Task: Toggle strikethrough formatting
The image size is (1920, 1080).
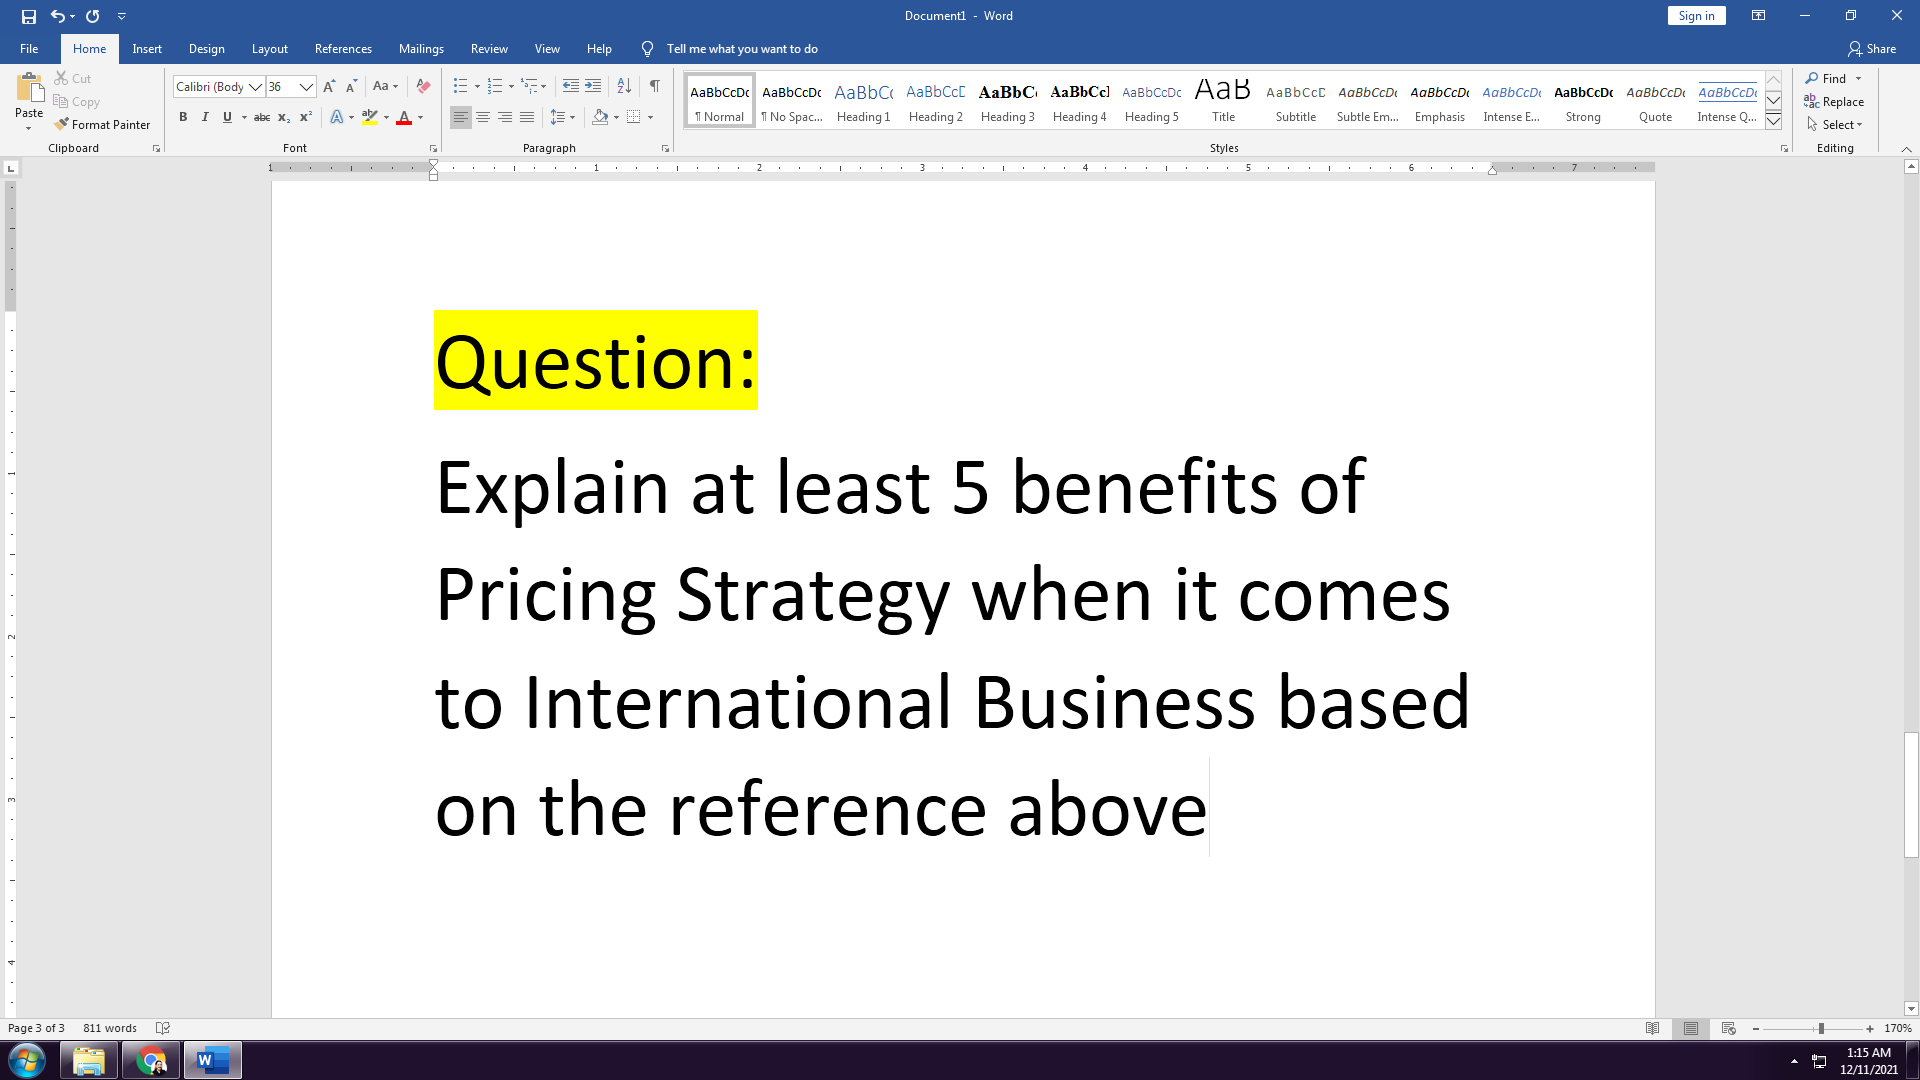Action: pos(262,117)
